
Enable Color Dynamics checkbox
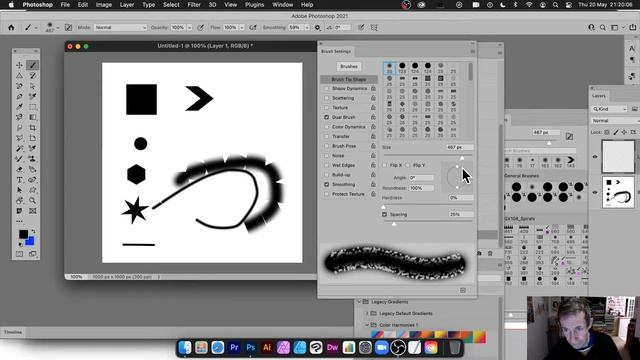pos(327,127)
